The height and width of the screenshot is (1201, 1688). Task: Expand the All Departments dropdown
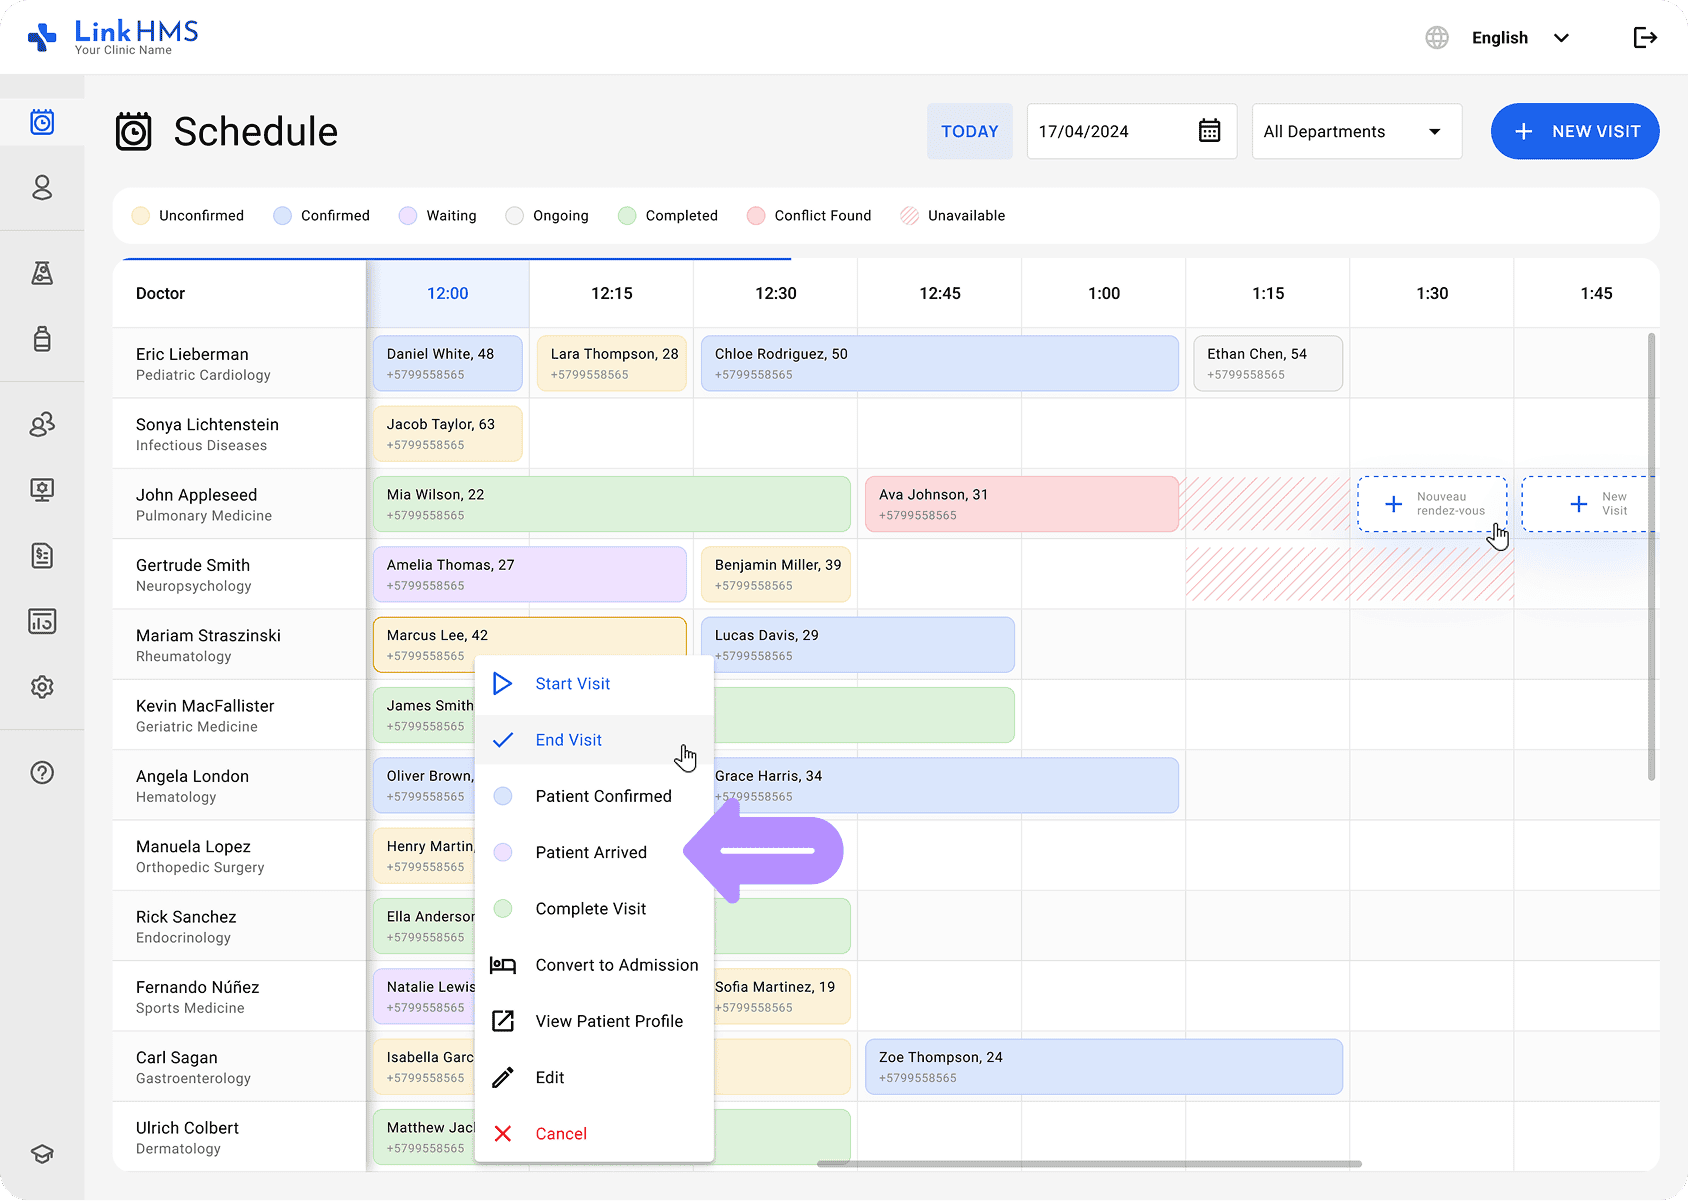coord(1356,131)
